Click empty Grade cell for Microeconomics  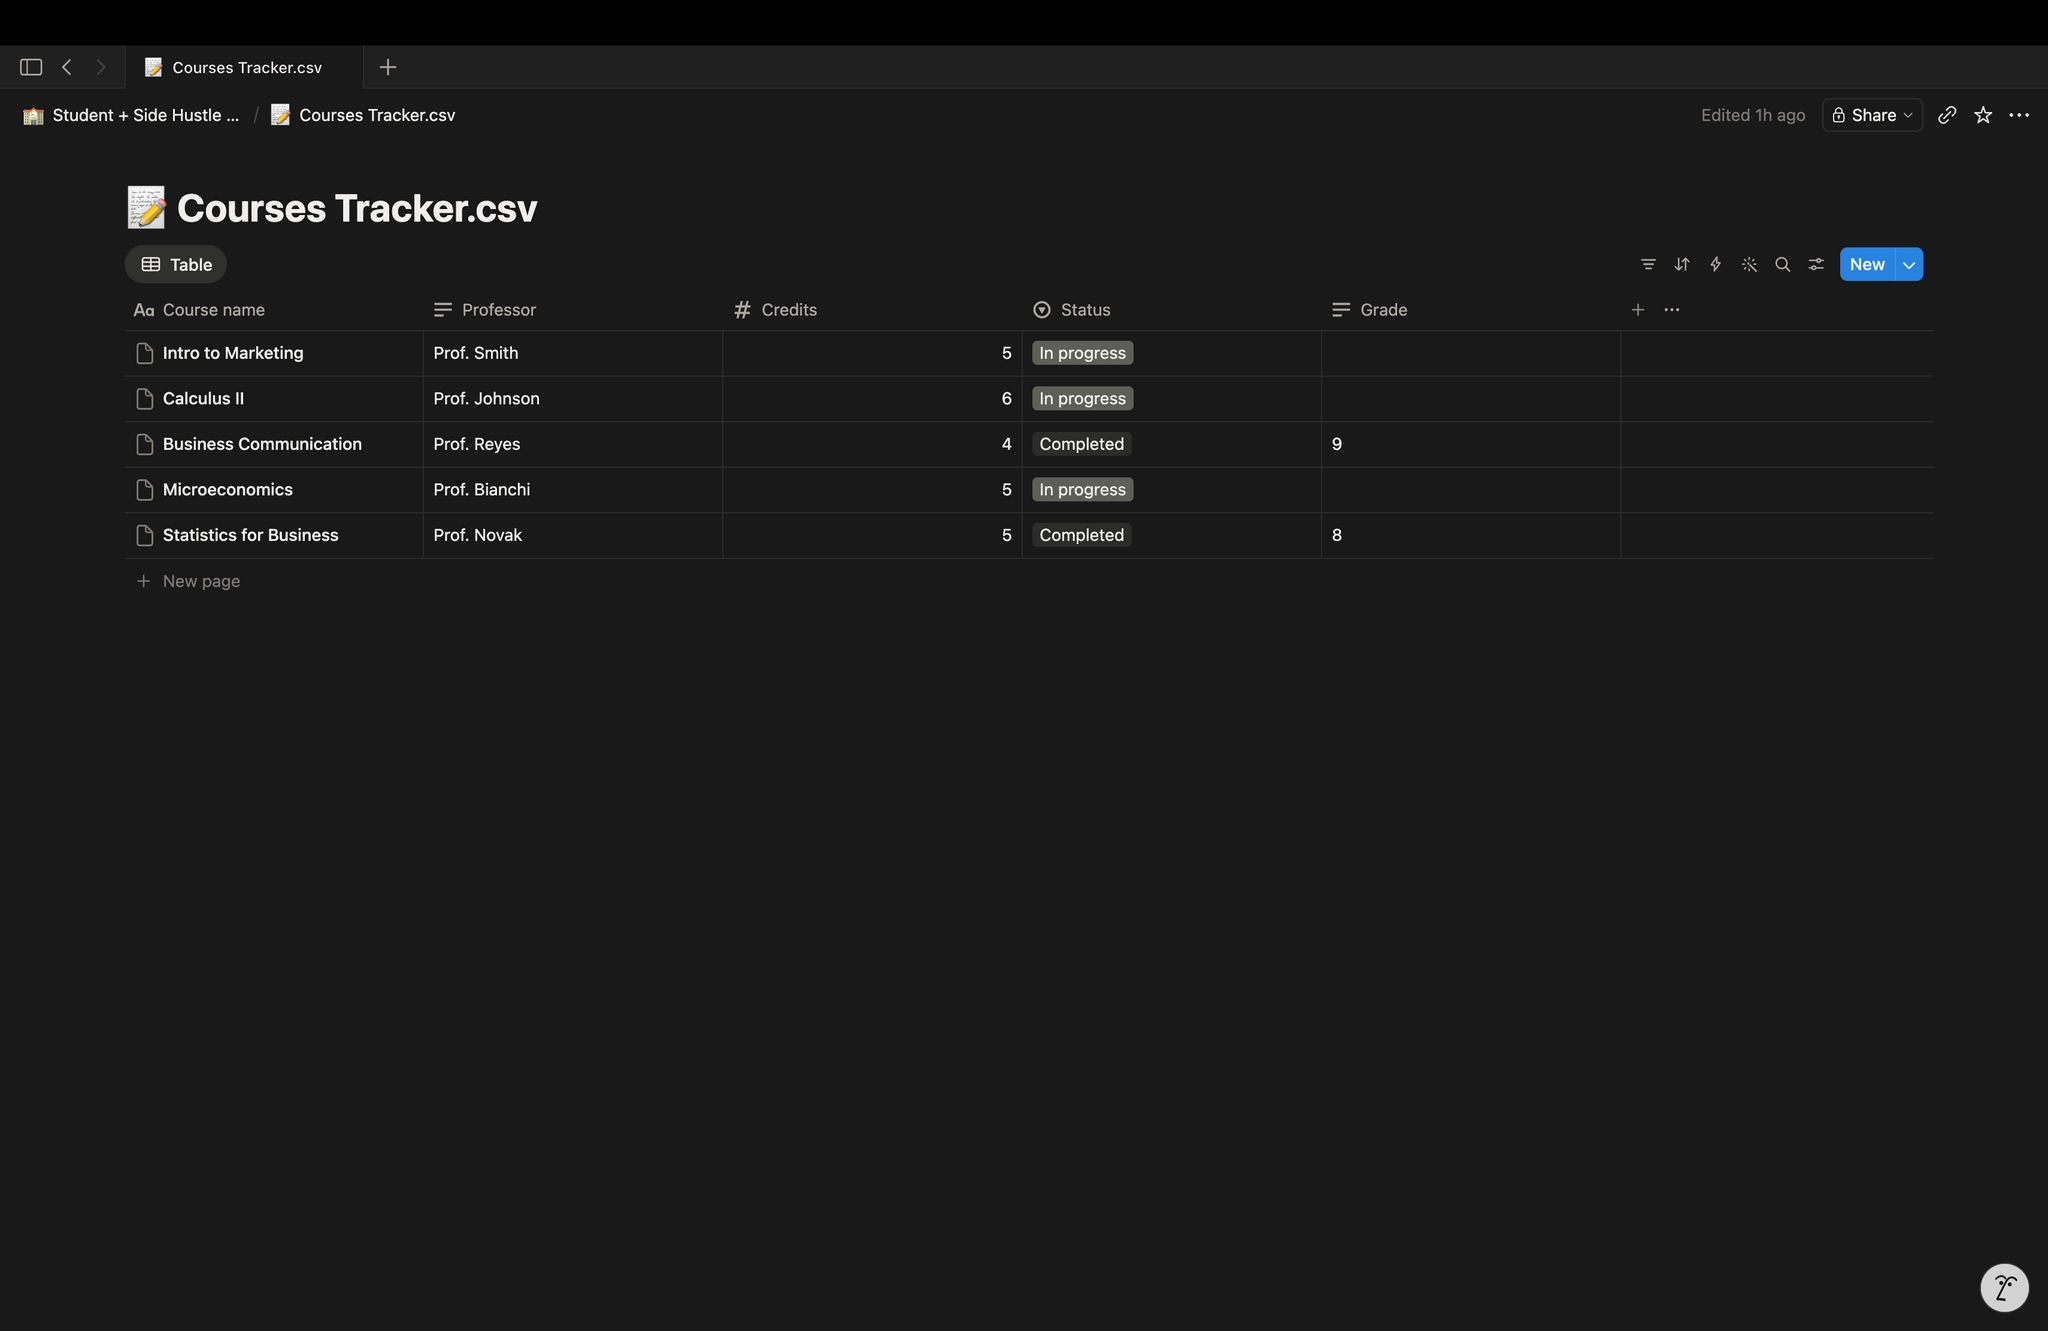pyautogui.click(x=1470, y=489)
